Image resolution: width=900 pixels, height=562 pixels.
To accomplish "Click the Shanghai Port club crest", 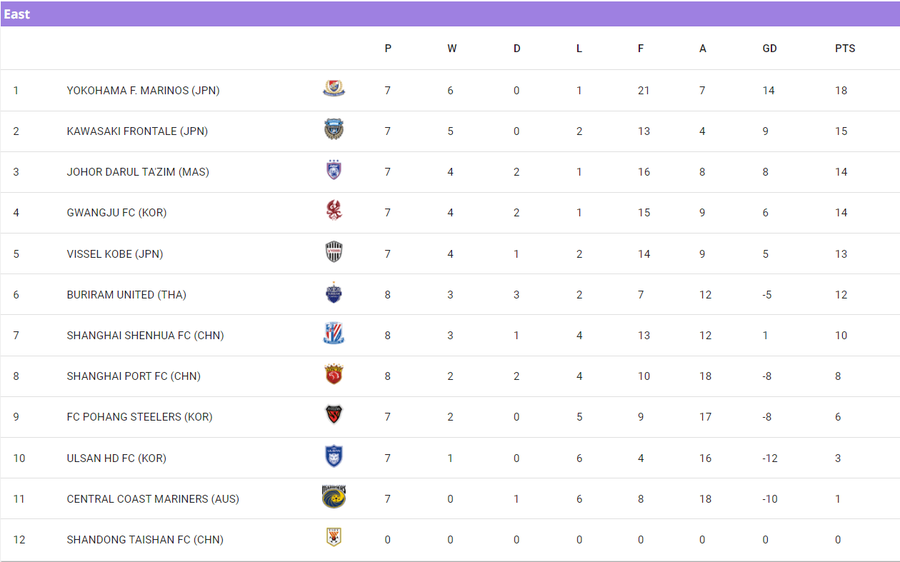I will (x=334, y=376).
